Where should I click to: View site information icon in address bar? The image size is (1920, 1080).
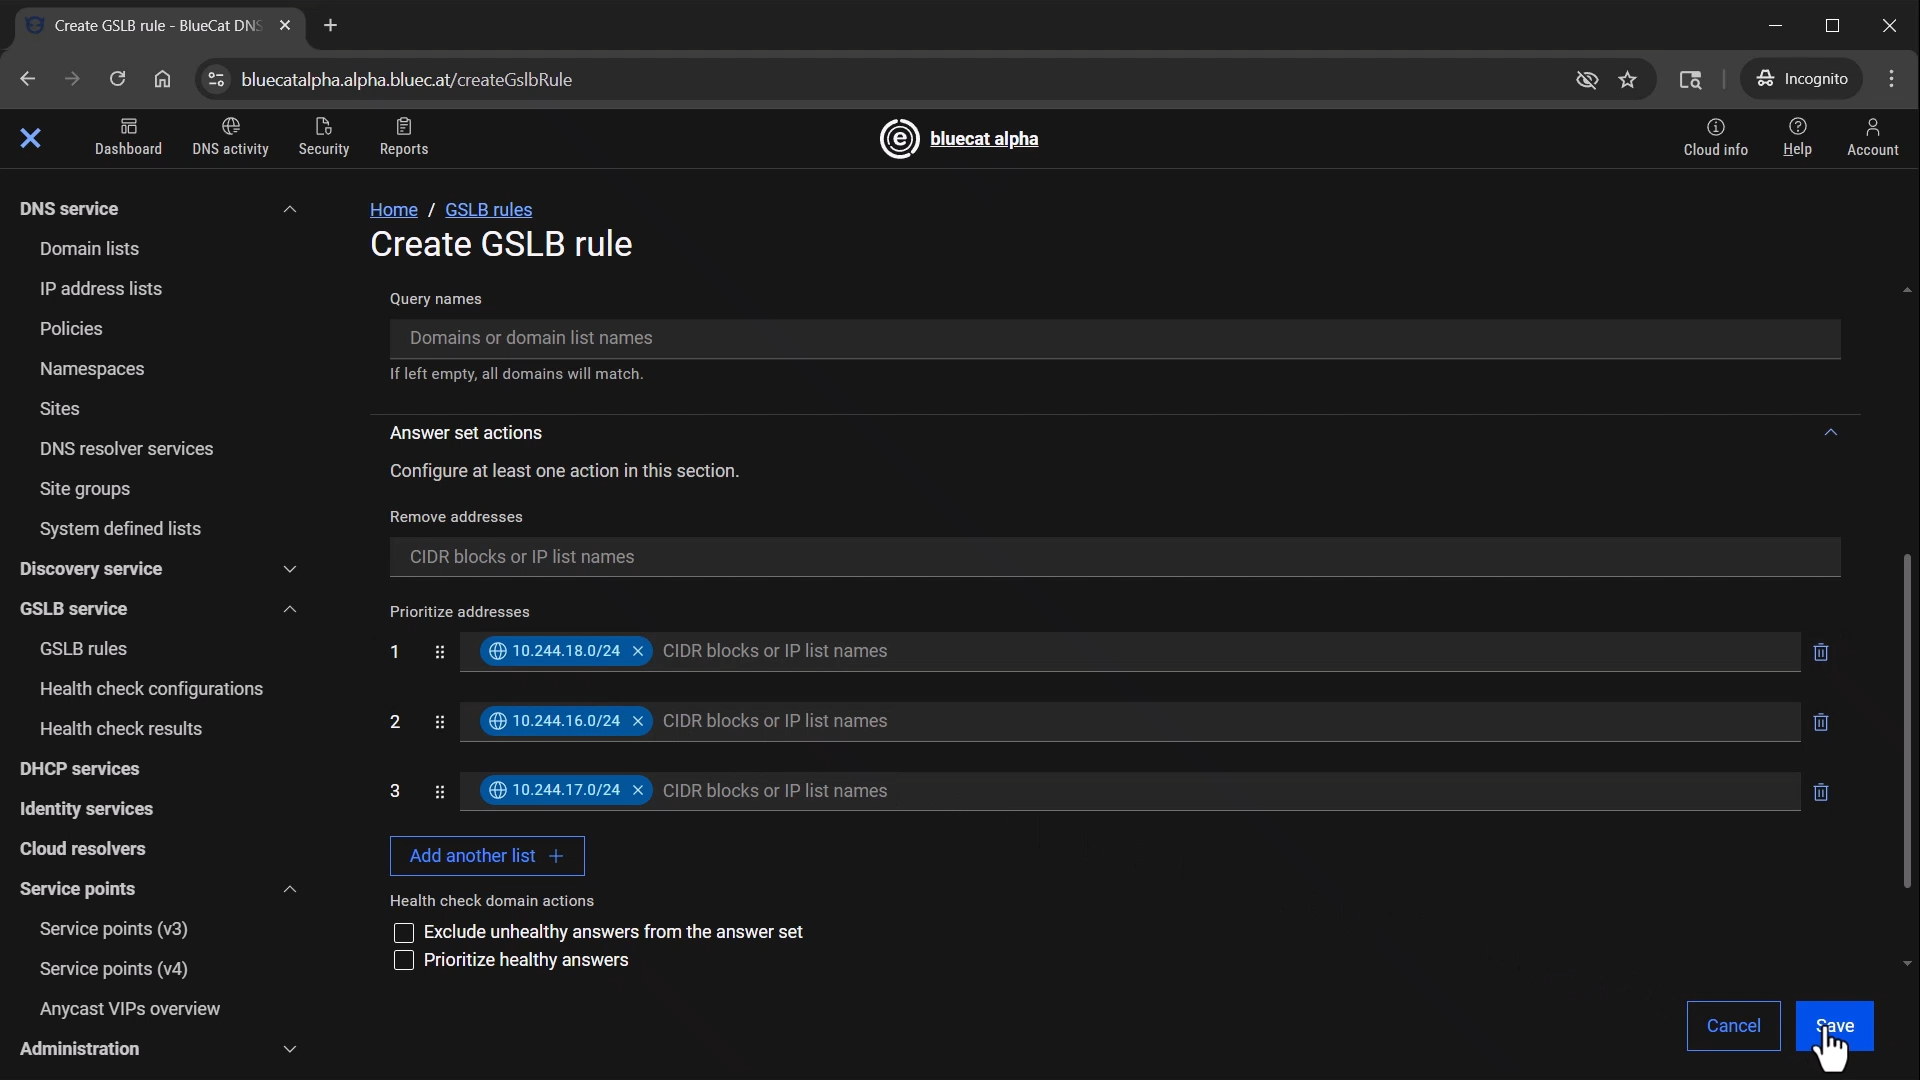(x=215, y=79)
